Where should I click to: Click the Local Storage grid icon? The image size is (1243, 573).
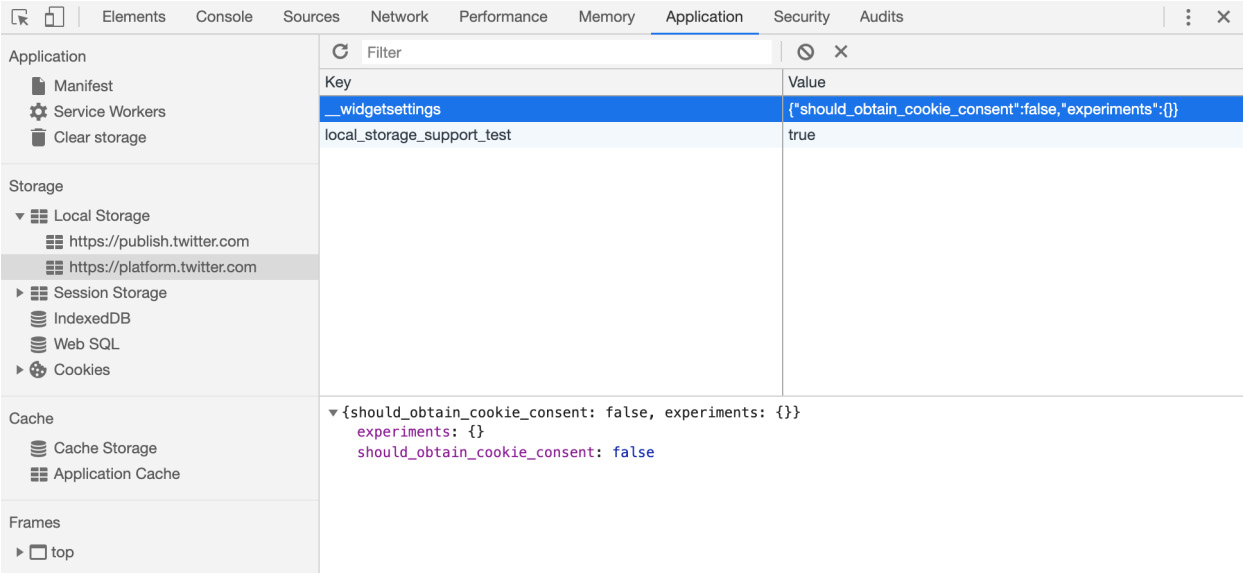pos(39,216)
